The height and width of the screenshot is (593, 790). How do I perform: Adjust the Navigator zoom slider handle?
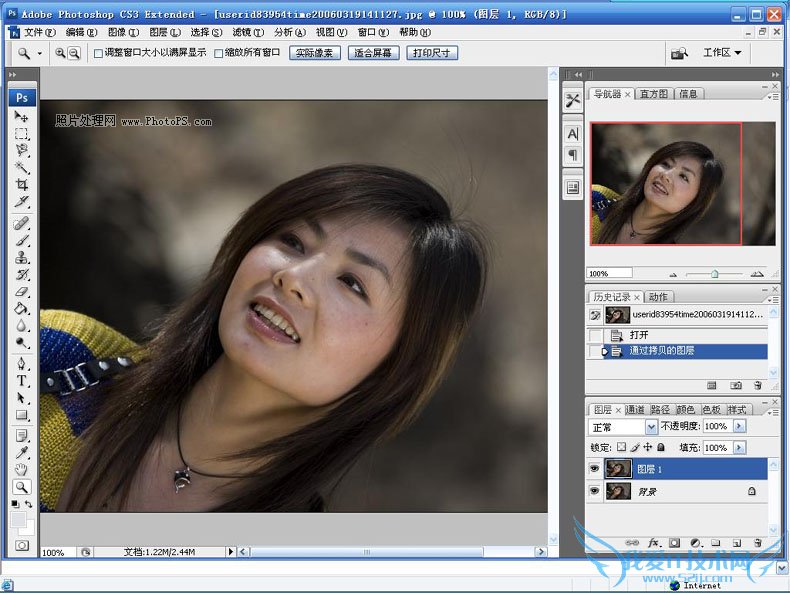pyautogui.click(x=714, y=273)
